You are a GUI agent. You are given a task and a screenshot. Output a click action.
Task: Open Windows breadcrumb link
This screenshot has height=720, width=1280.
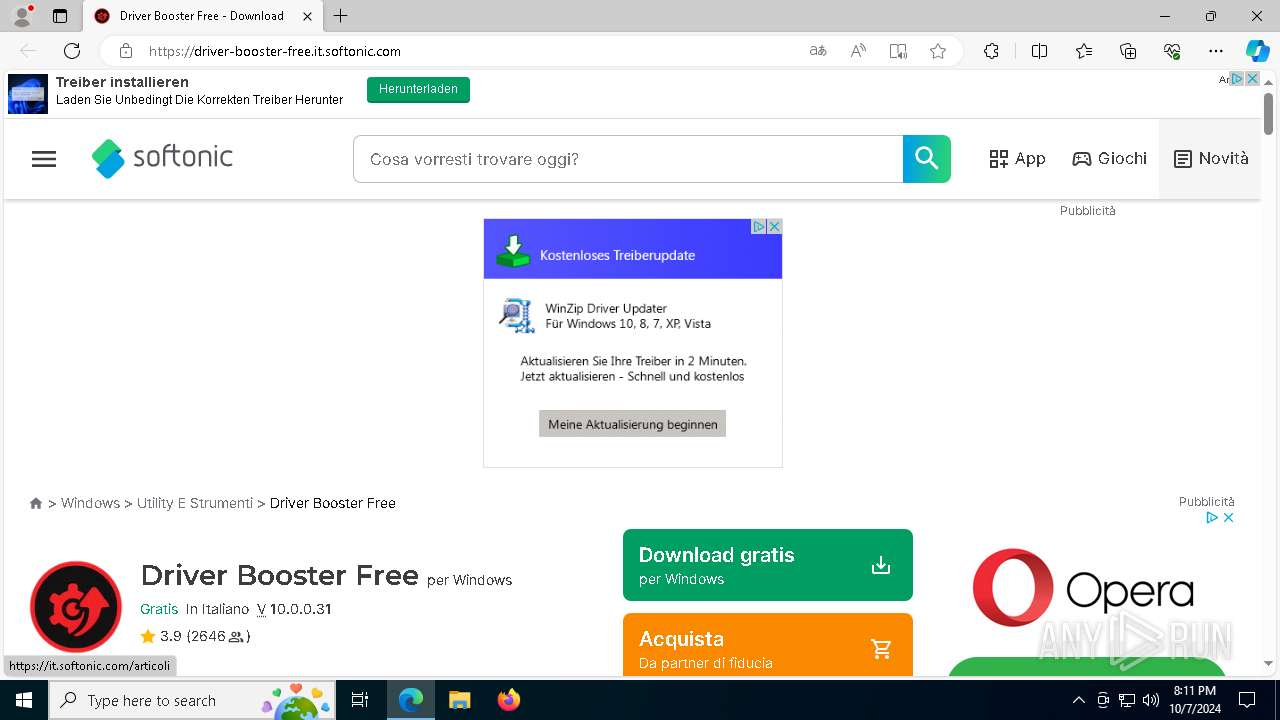90,503
